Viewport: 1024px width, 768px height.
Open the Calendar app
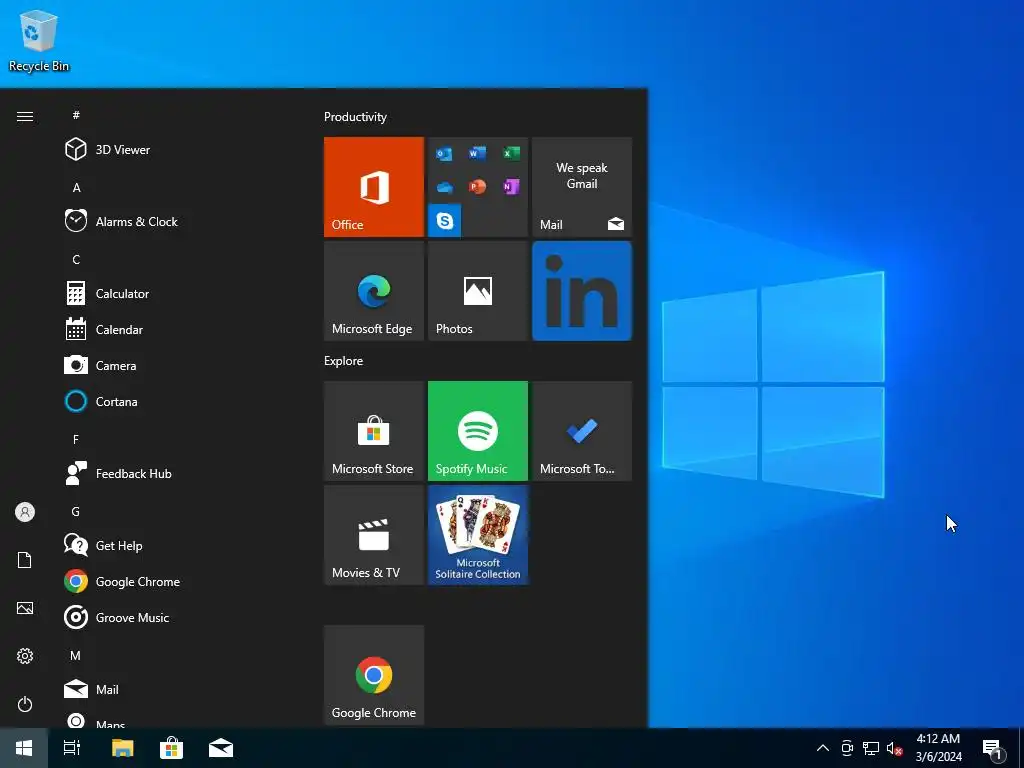(x=176, y=329)
